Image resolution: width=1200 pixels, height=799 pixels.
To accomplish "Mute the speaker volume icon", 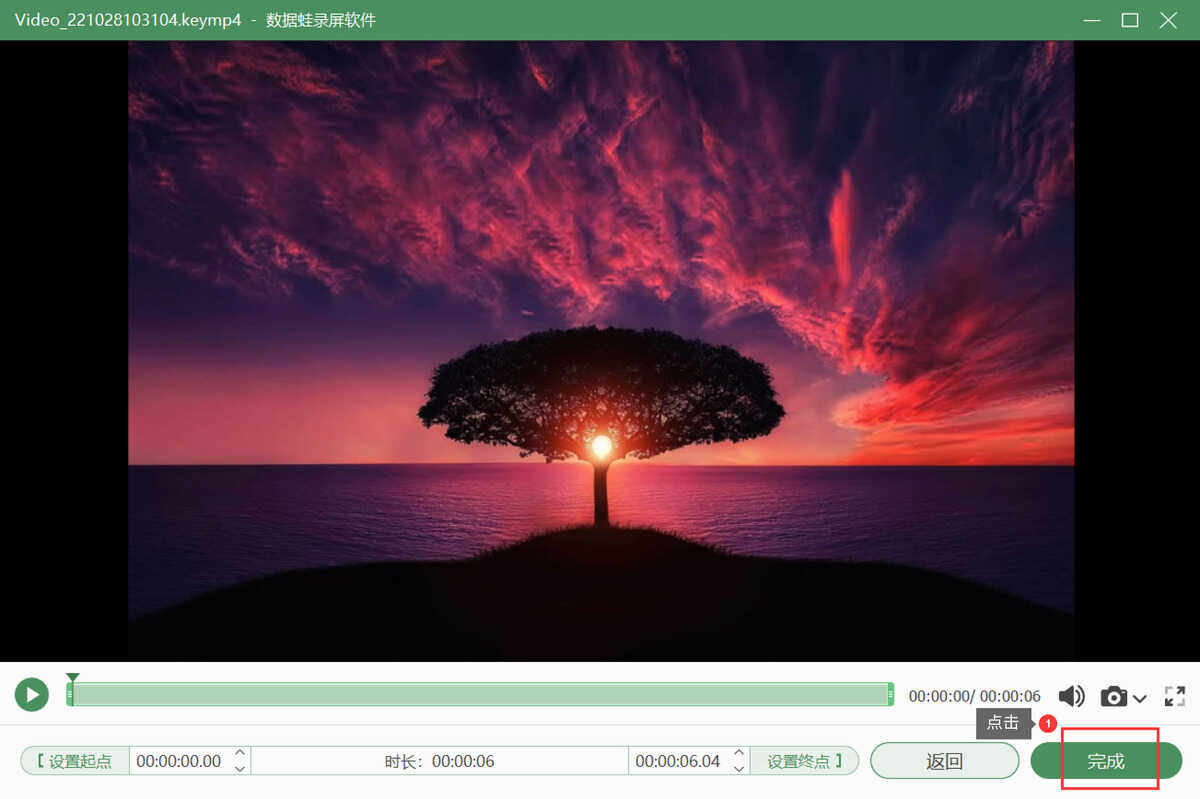I will tap(1072, 696).
